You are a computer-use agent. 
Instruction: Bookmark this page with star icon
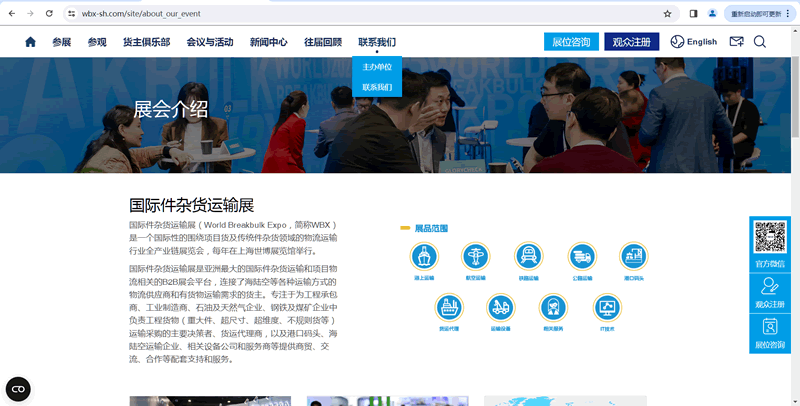point(667,14)
